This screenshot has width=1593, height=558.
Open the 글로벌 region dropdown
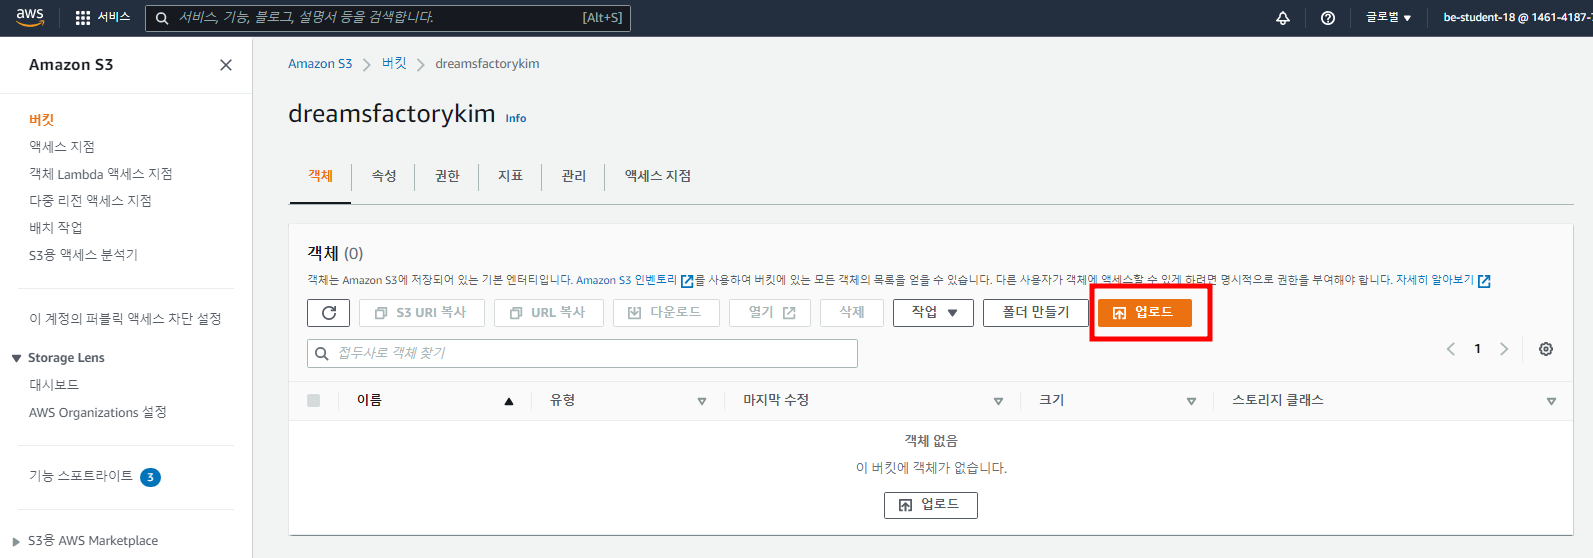coord(1389,17)
